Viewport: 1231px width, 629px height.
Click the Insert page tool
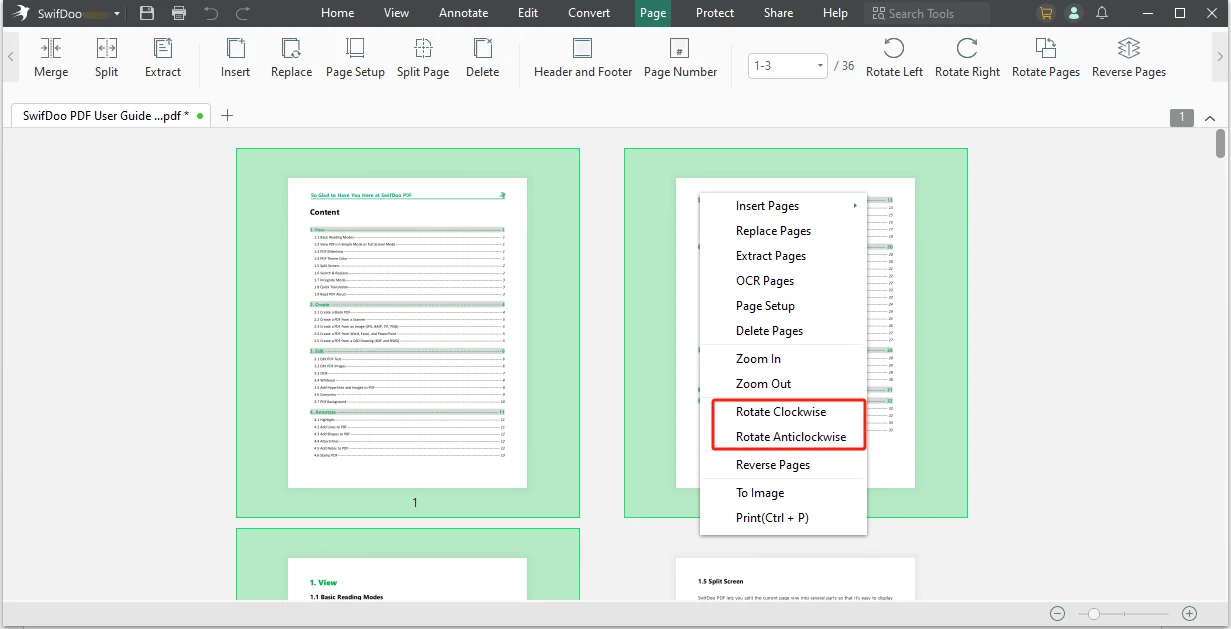click(x=236, y=58)
